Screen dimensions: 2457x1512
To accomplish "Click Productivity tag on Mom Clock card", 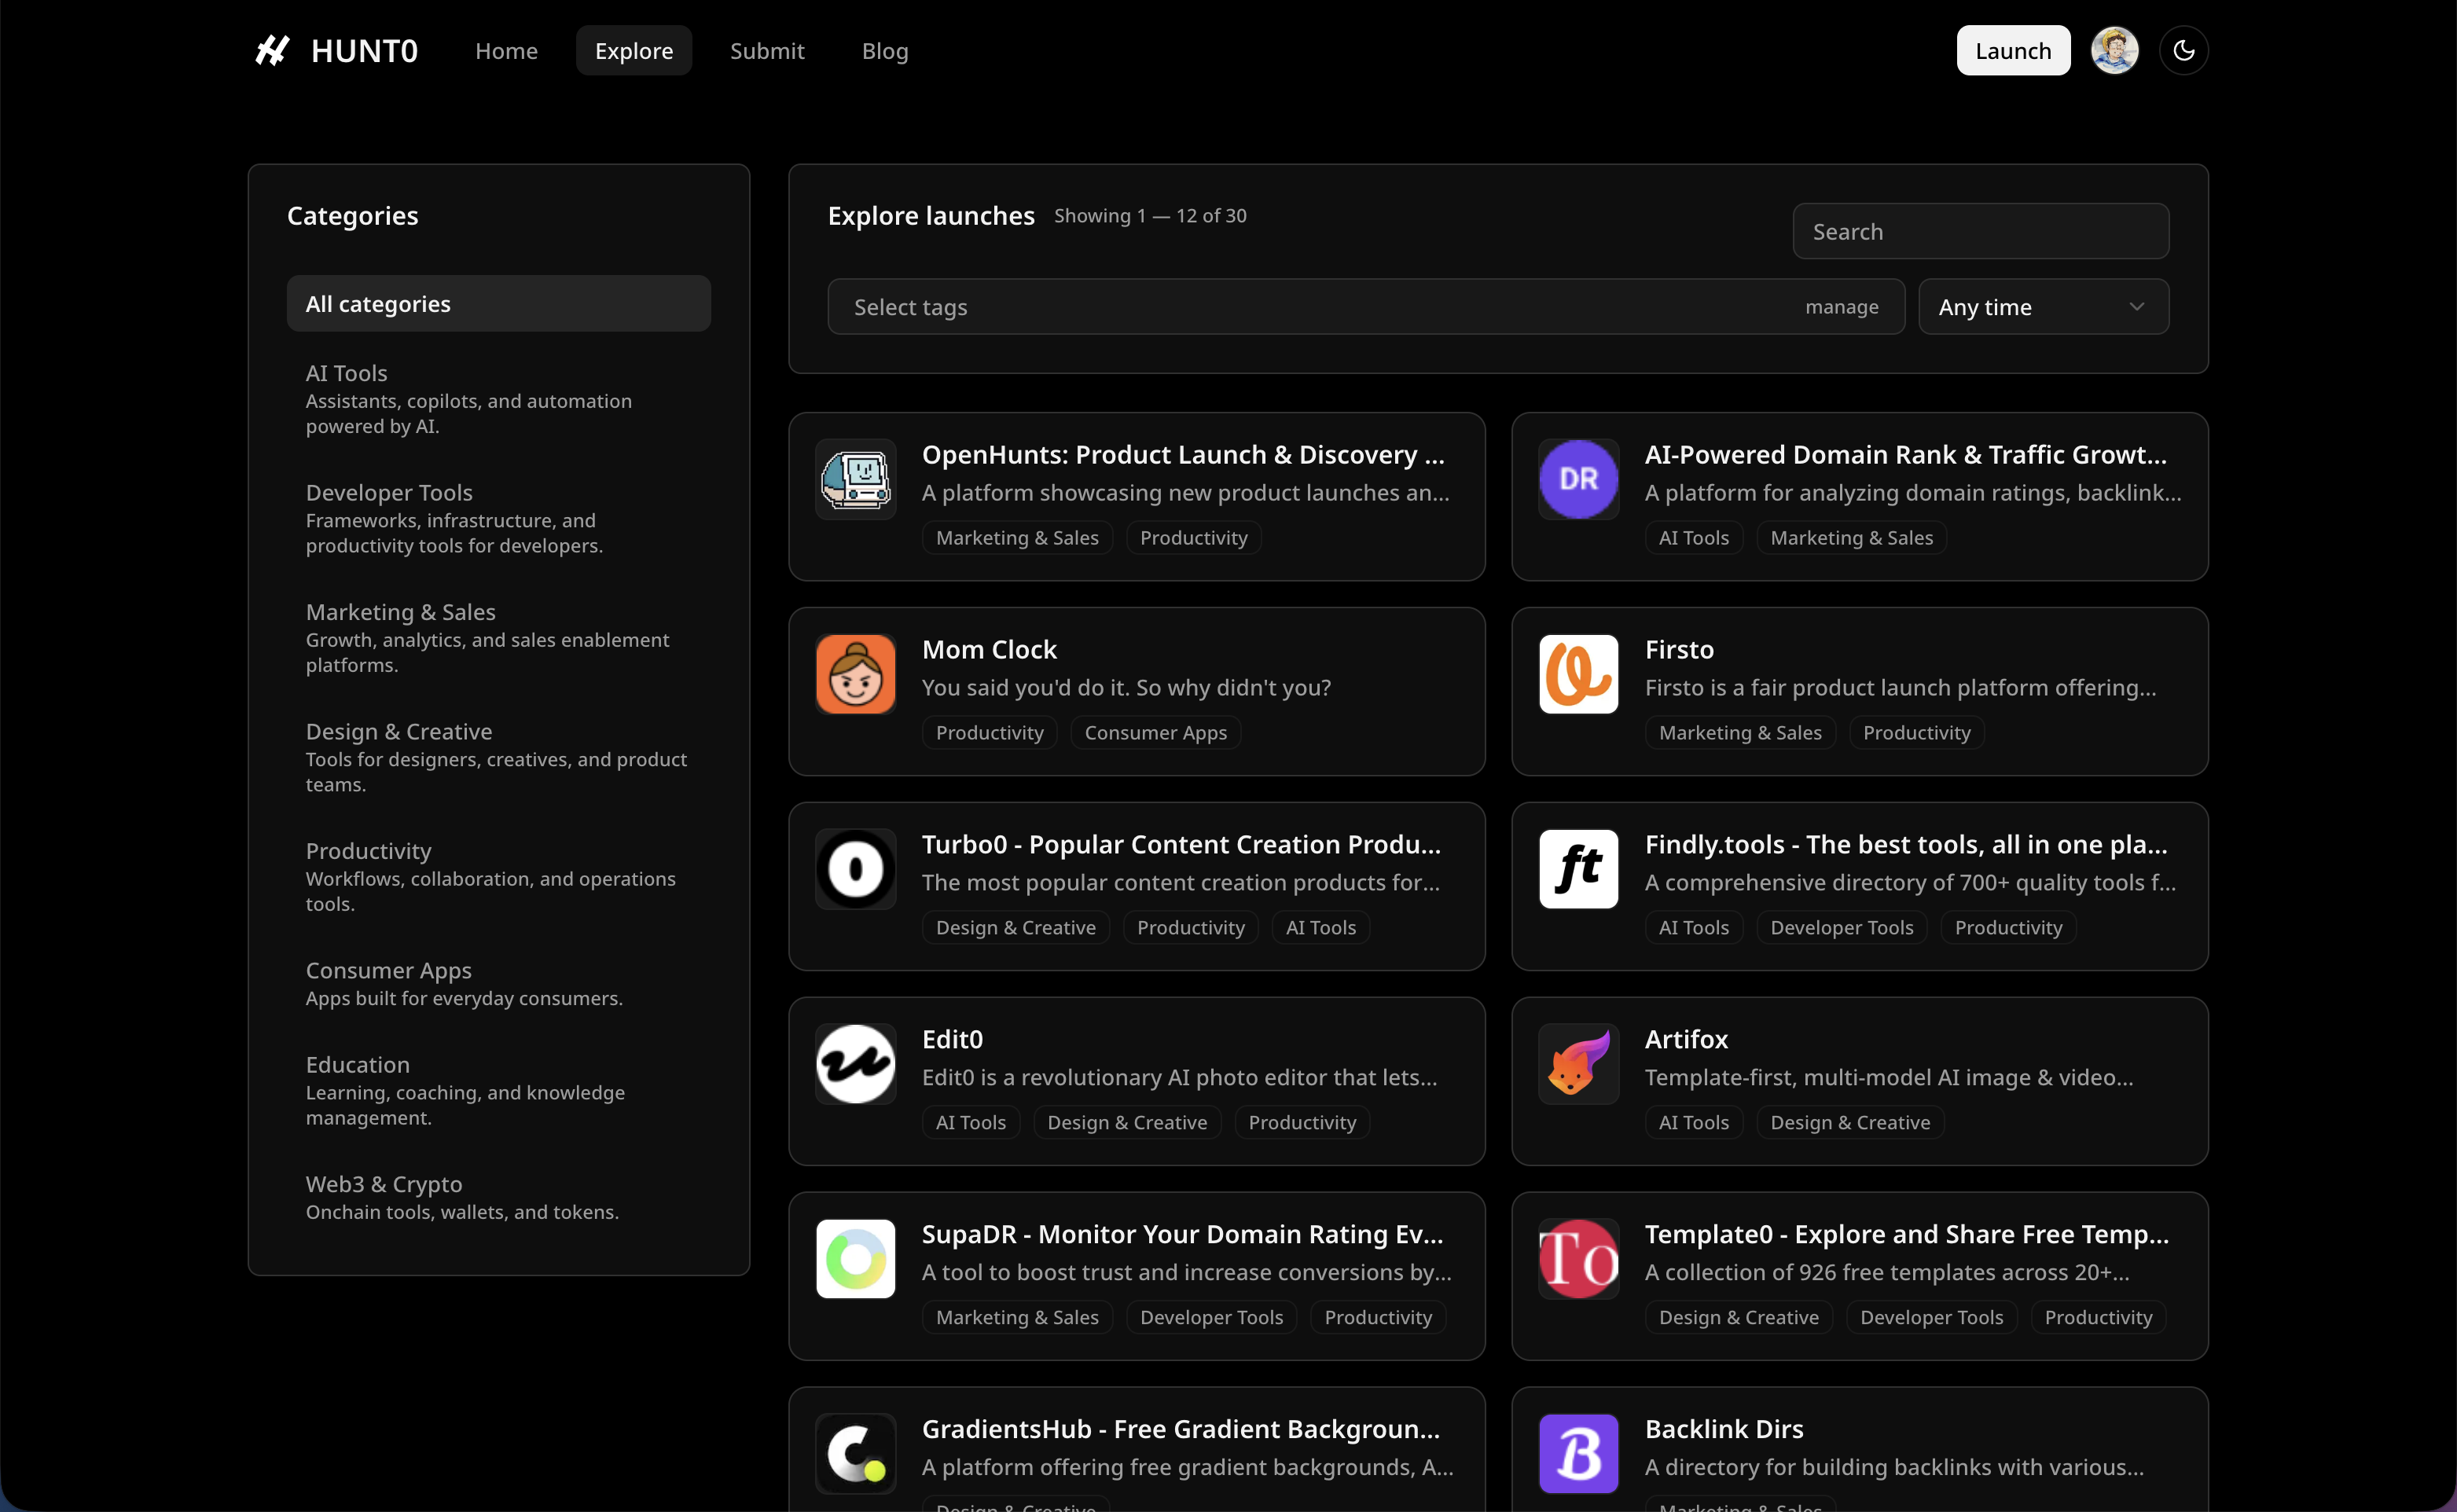I will pos(989,732).
